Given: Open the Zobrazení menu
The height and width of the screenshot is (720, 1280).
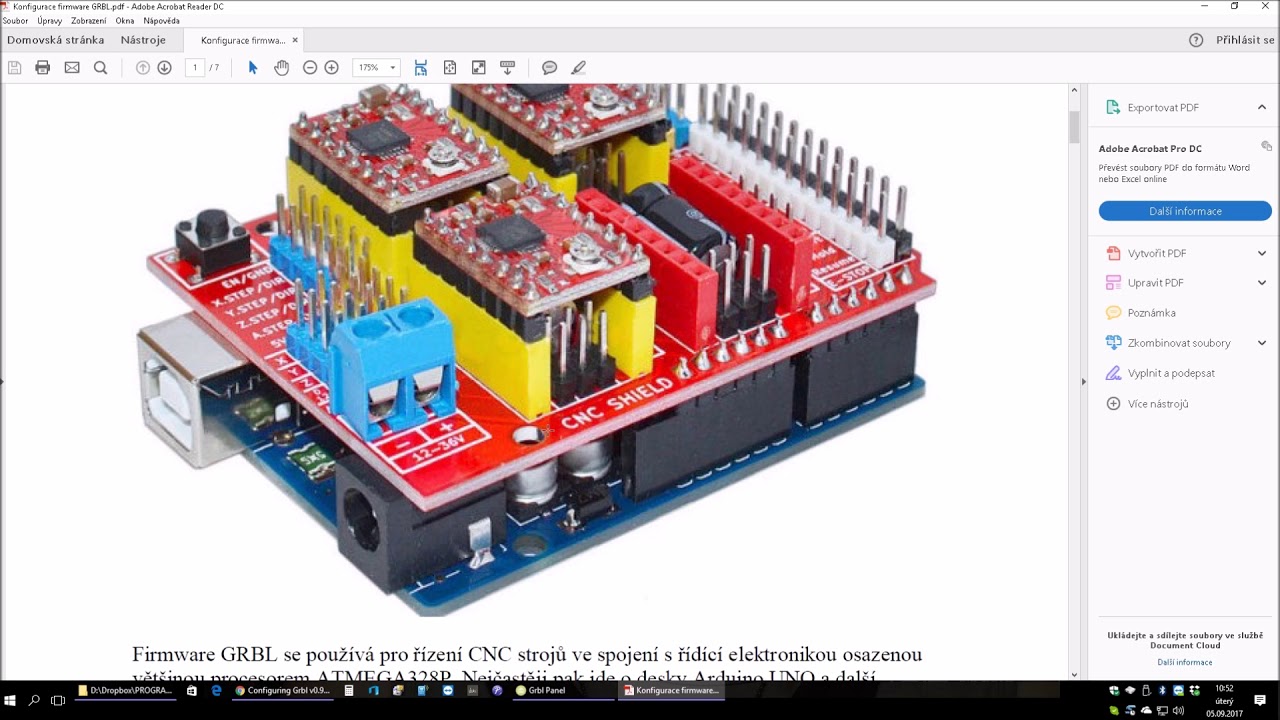Looking at the screenshot, I should pyautogui.click(x=89, y=20).
